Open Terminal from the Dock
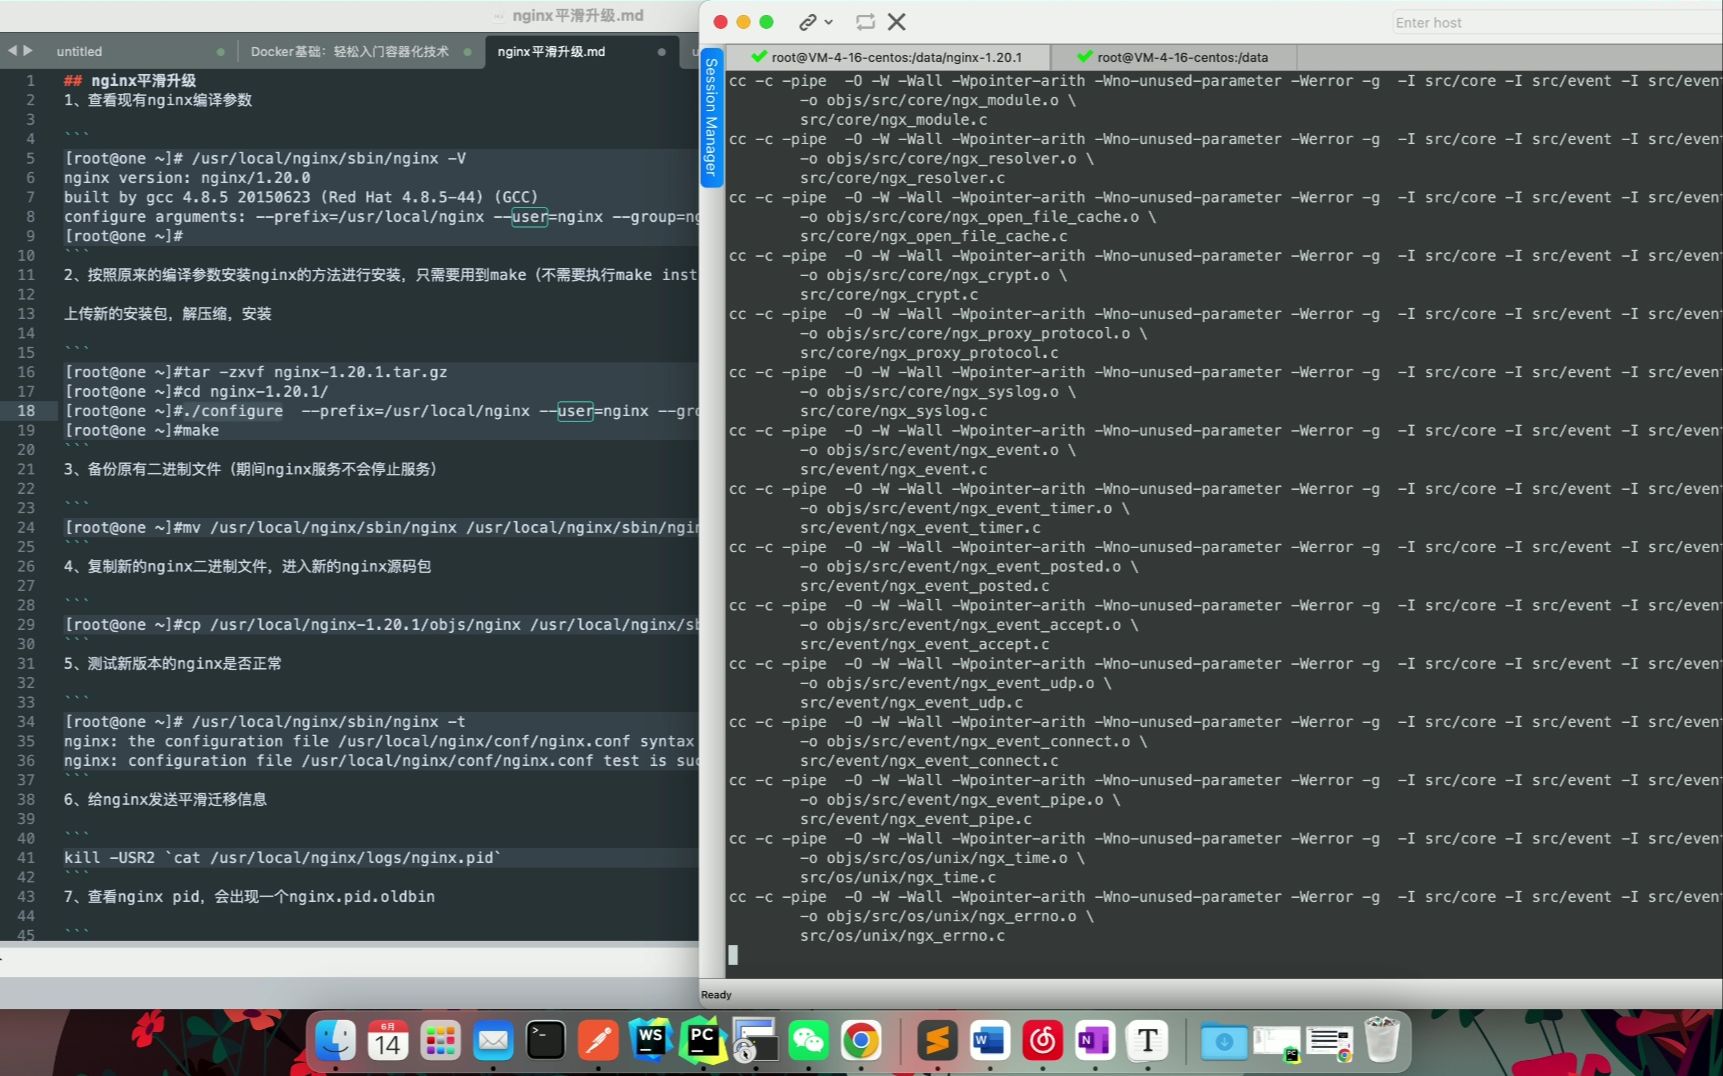Viewport: 1723px width, 1076px height. pos(545,1041)
